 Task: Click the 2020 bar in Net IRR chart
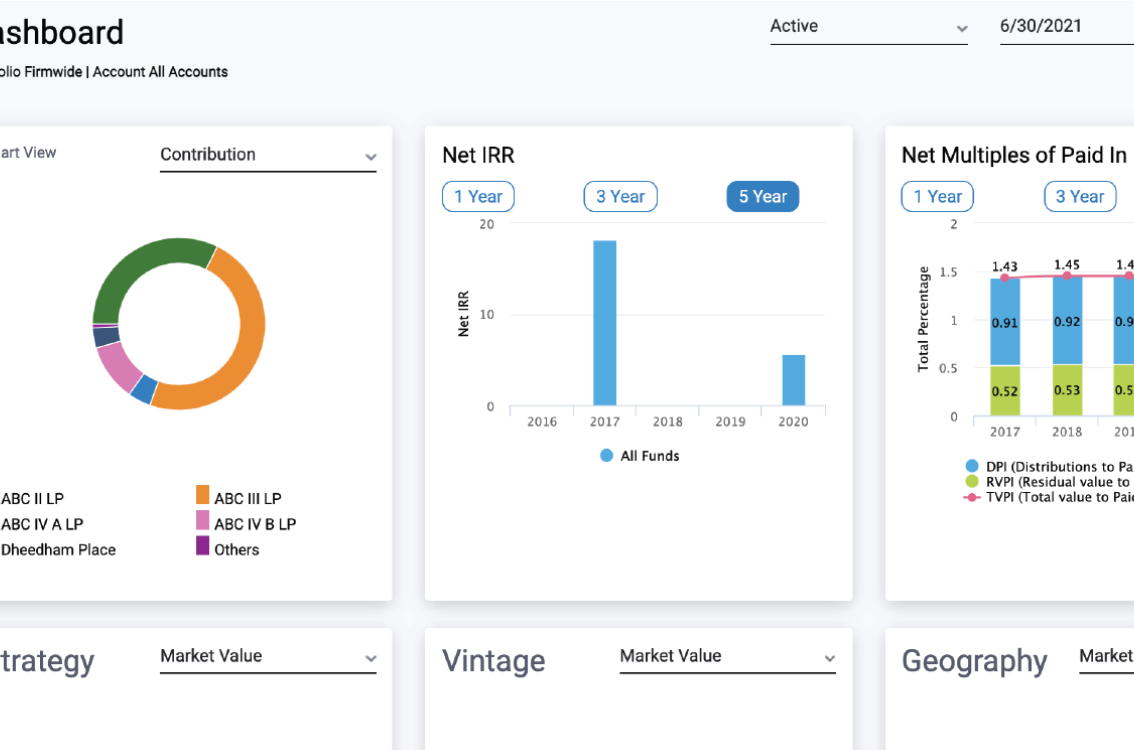[793, 380]
